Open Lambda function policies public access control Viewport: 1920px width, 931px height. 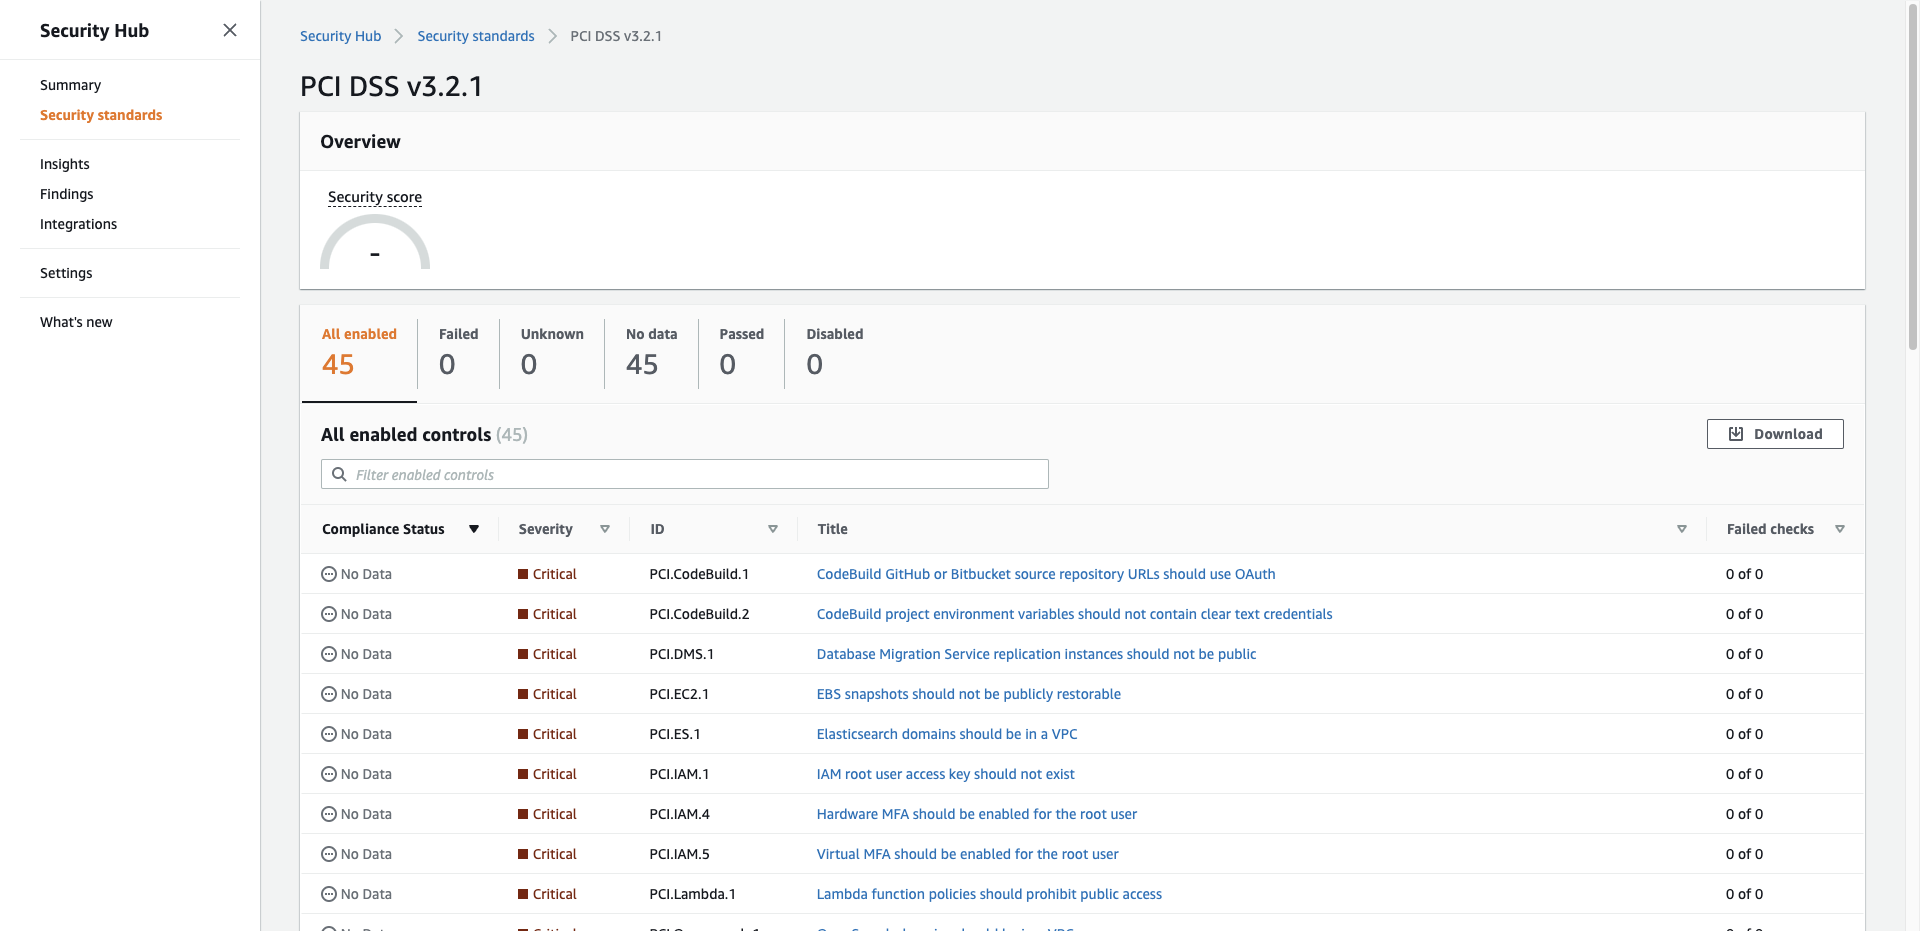coord(989,894)
